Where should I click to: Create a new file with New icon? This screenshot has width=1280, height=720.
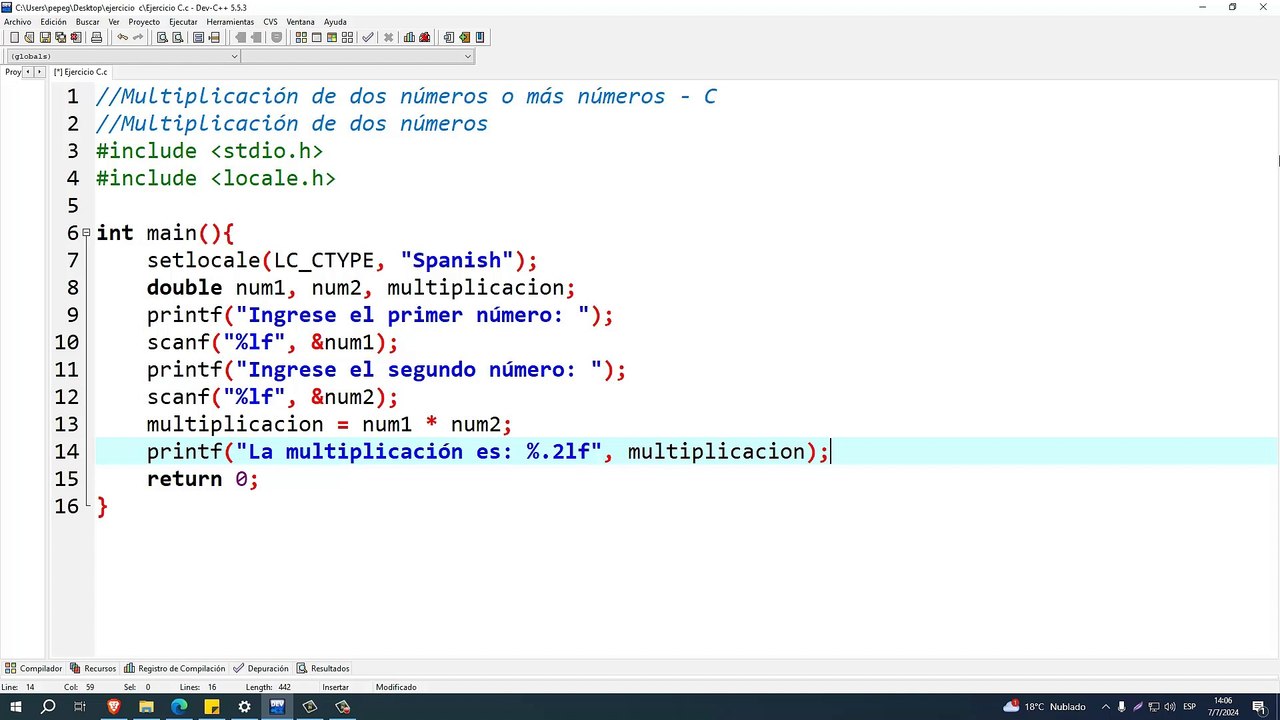[14, 37]
